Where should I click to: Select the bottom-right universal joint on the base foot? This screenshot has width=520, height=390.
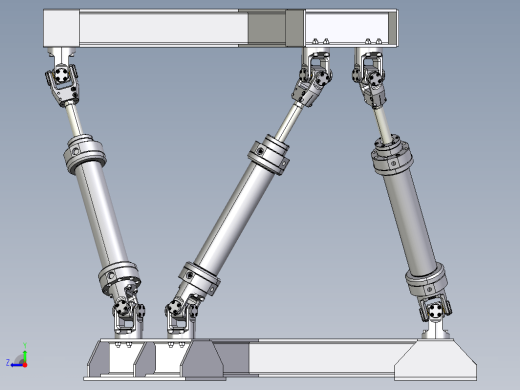[x=436, y=312]
